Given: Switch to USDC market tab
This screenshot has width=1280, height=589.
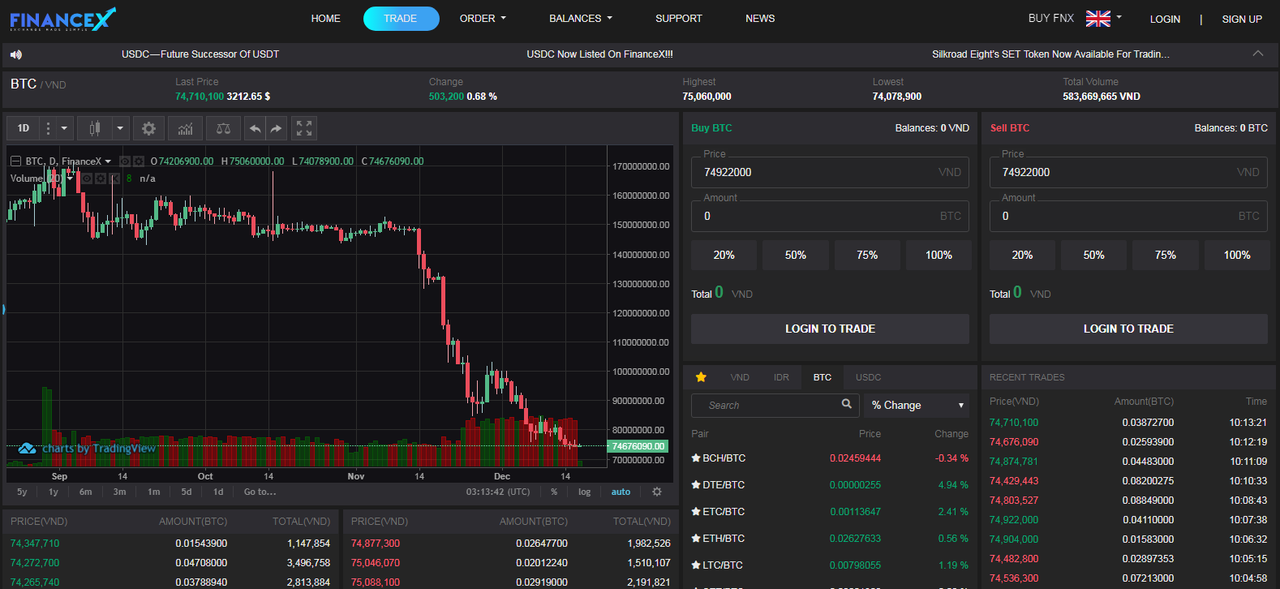Looking at the screenshot, I should (x=869, y=377).
